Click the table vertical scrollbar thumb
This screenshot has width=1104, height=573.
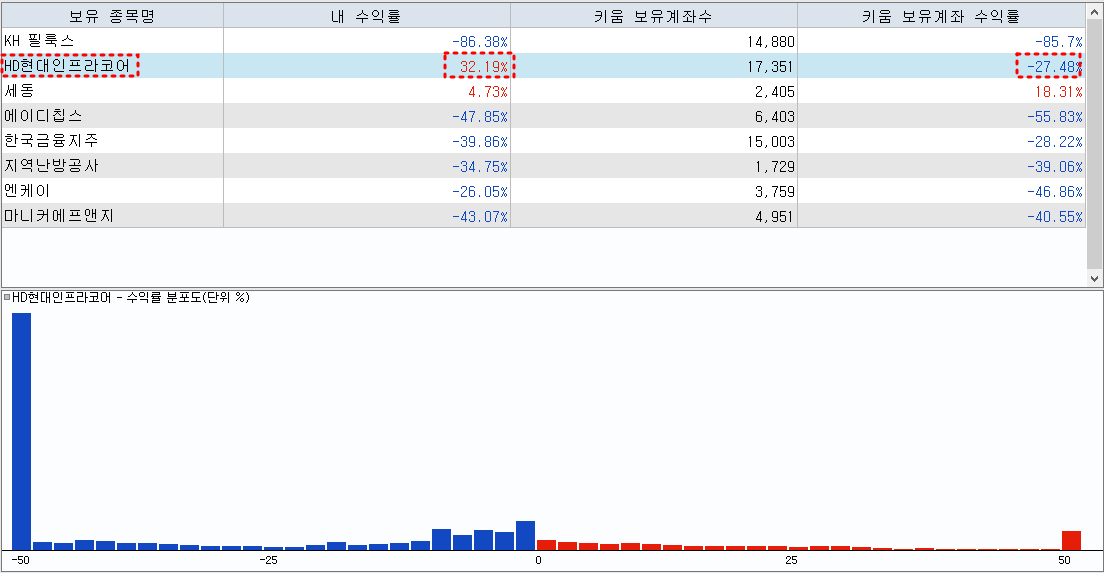click(1094, 142)
